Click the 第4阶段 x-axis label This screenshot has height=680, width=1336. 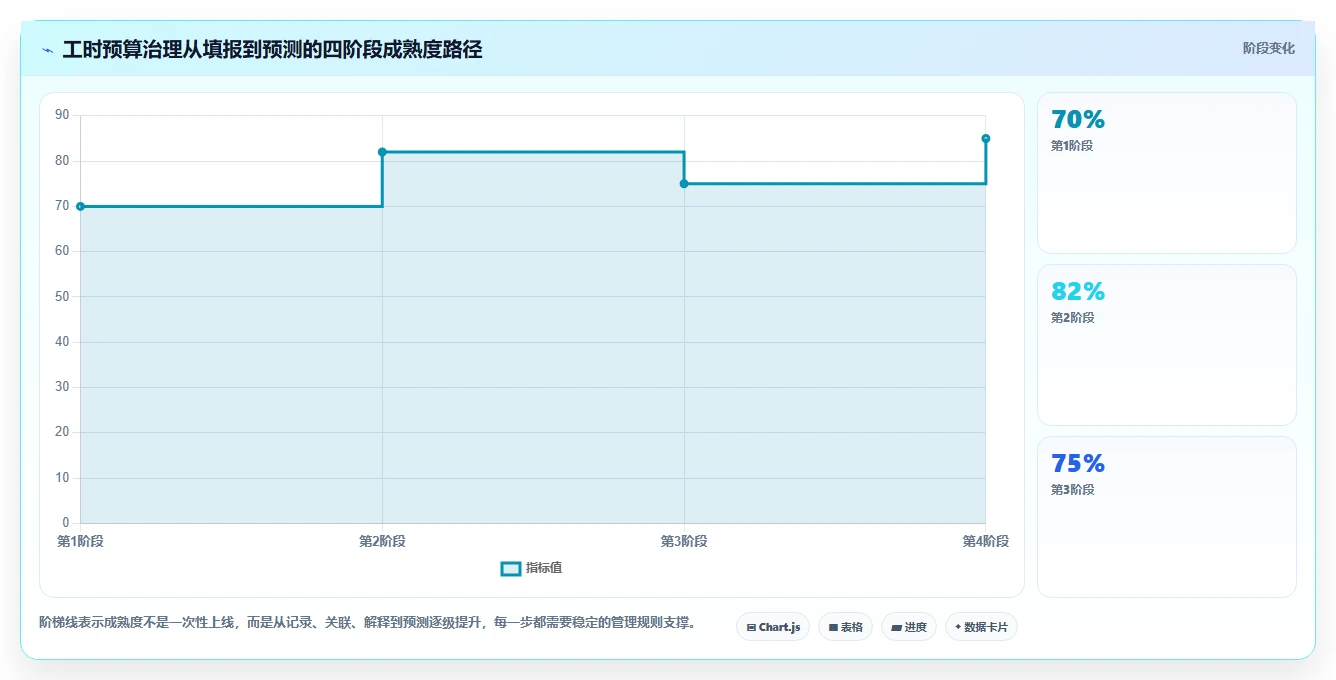pyautogui.click(x=986, y=541)
